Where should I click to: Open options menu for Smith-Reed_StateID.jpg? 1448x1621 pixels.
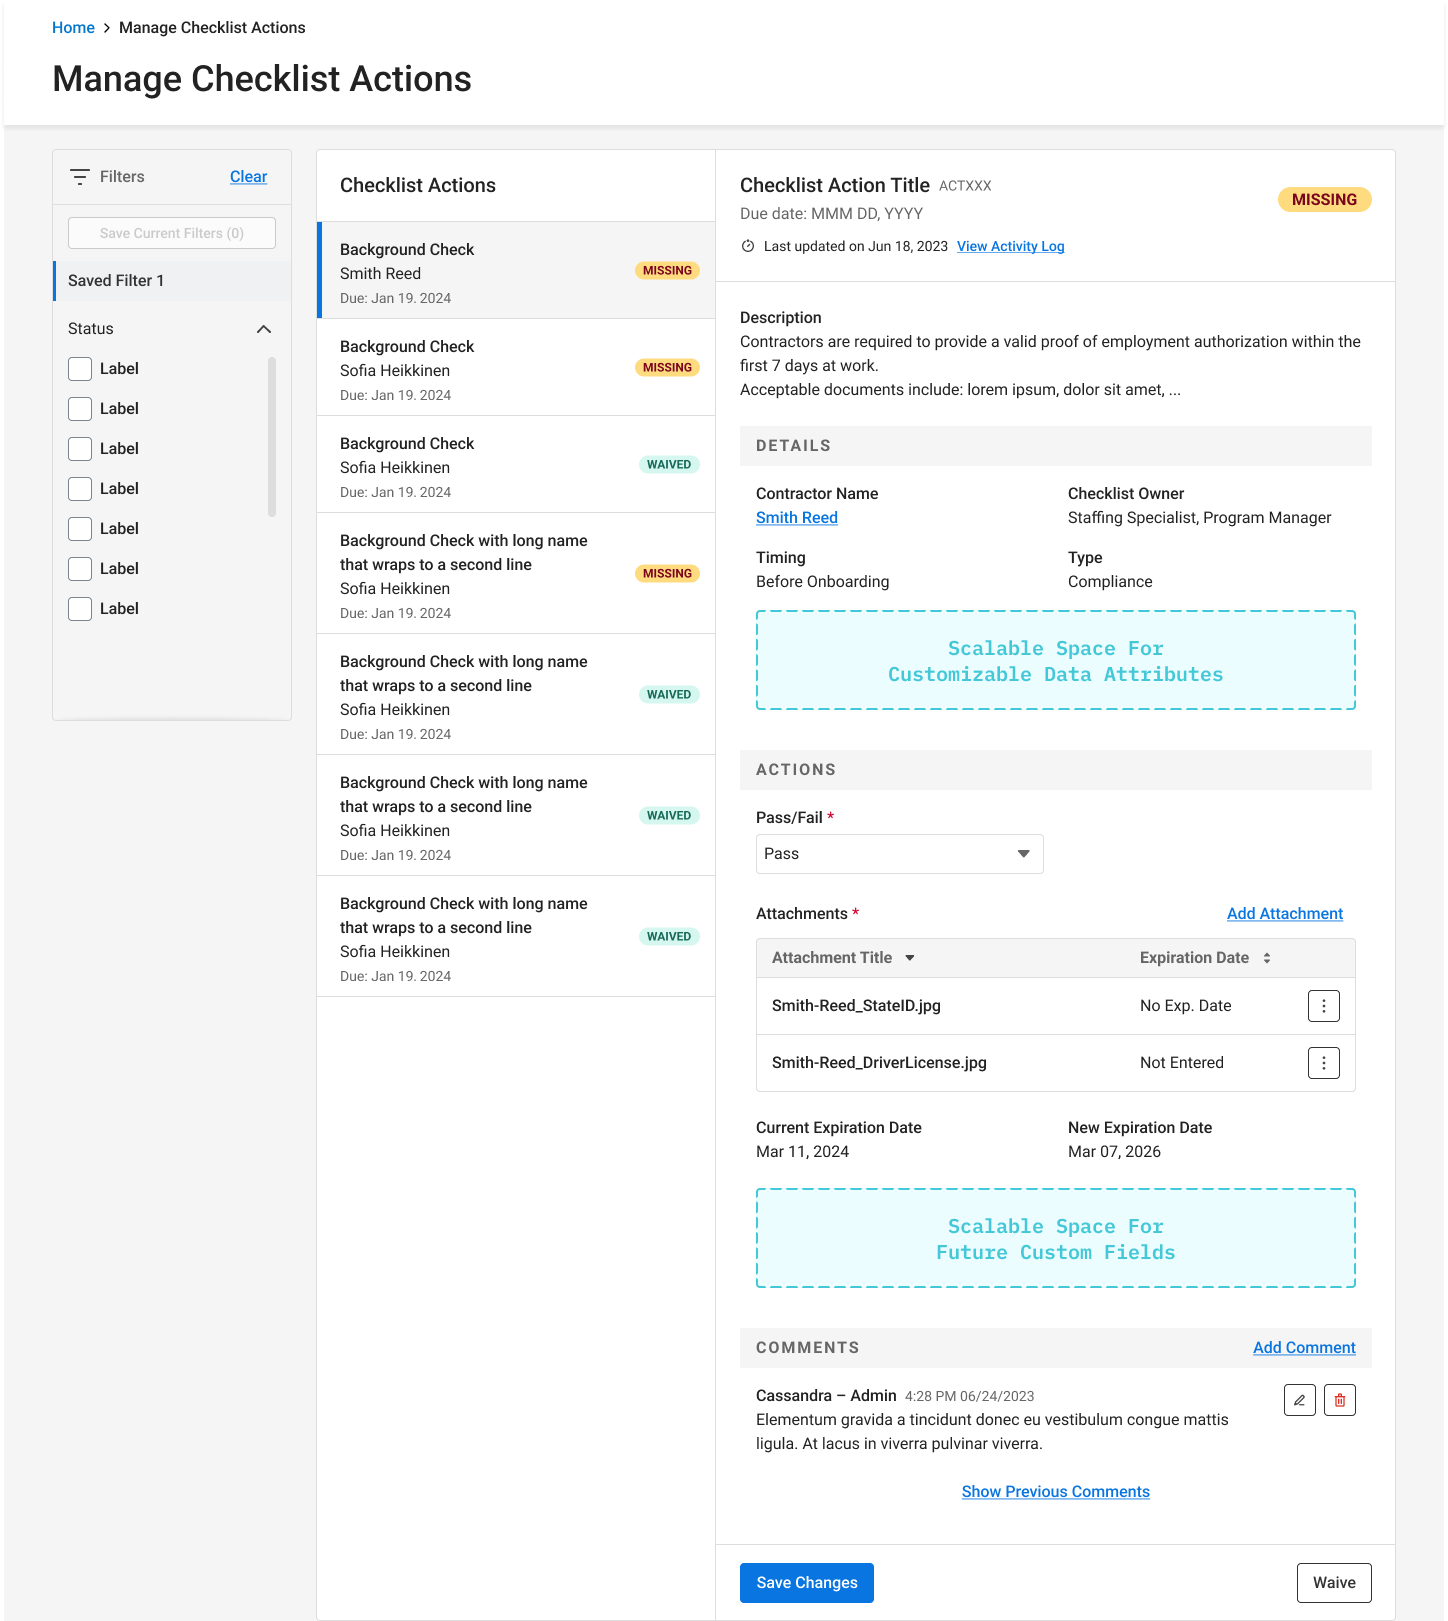(x=1323, y=1006)
